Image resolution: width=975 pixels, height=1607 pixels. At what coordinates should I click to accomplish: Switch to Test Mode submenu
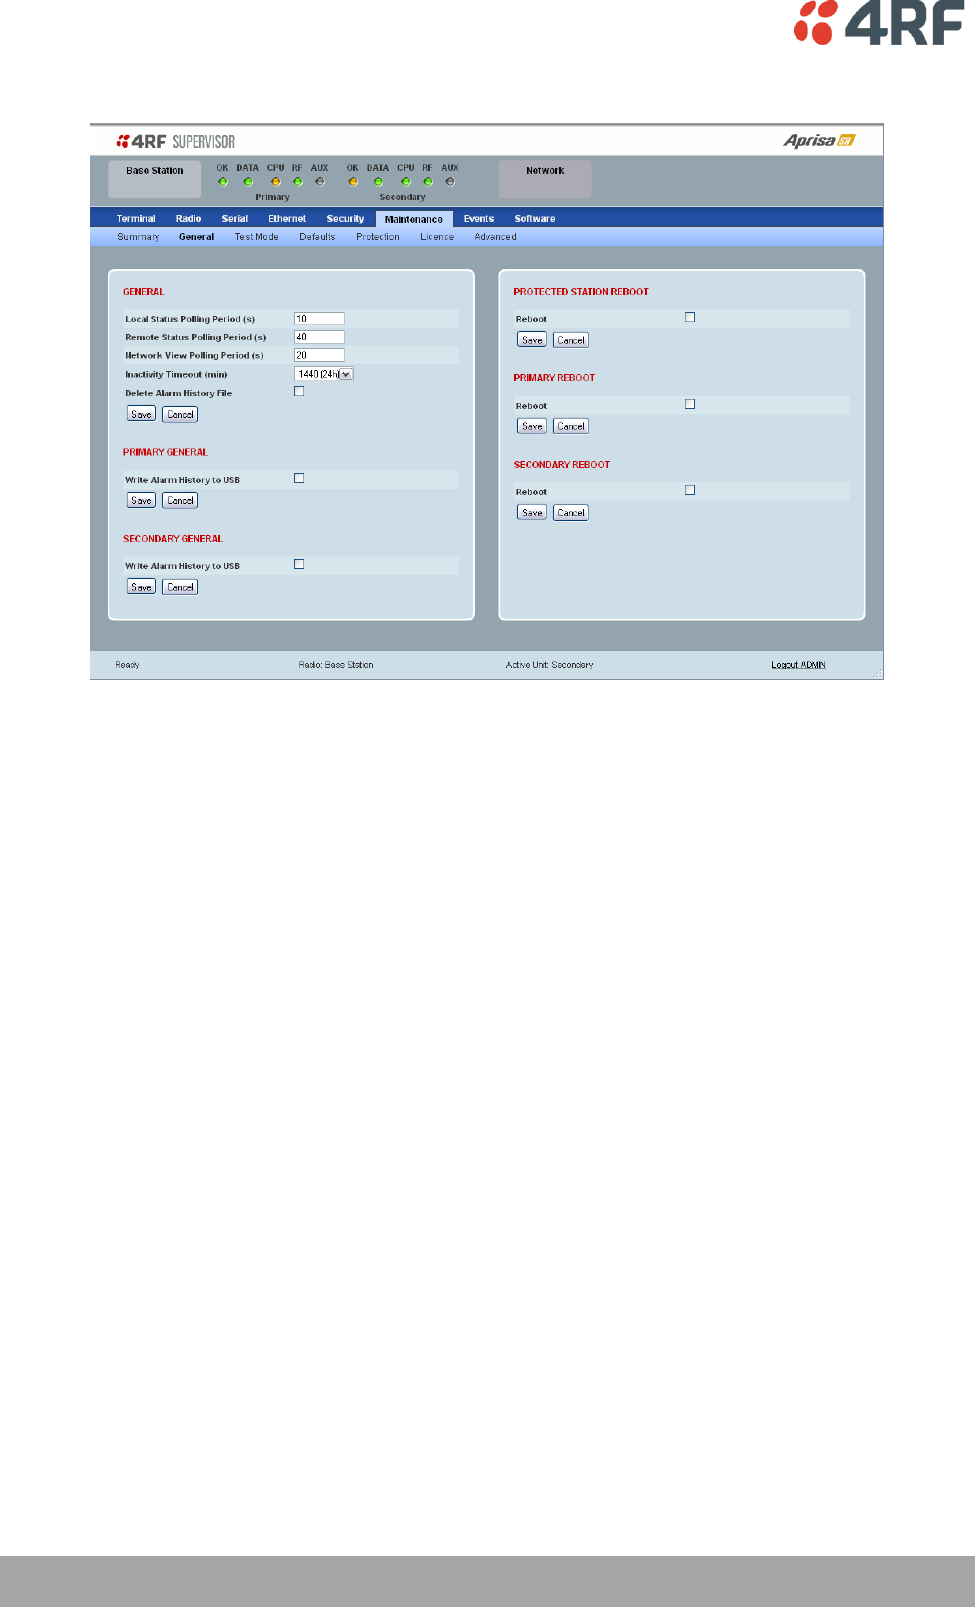[257, 237]
